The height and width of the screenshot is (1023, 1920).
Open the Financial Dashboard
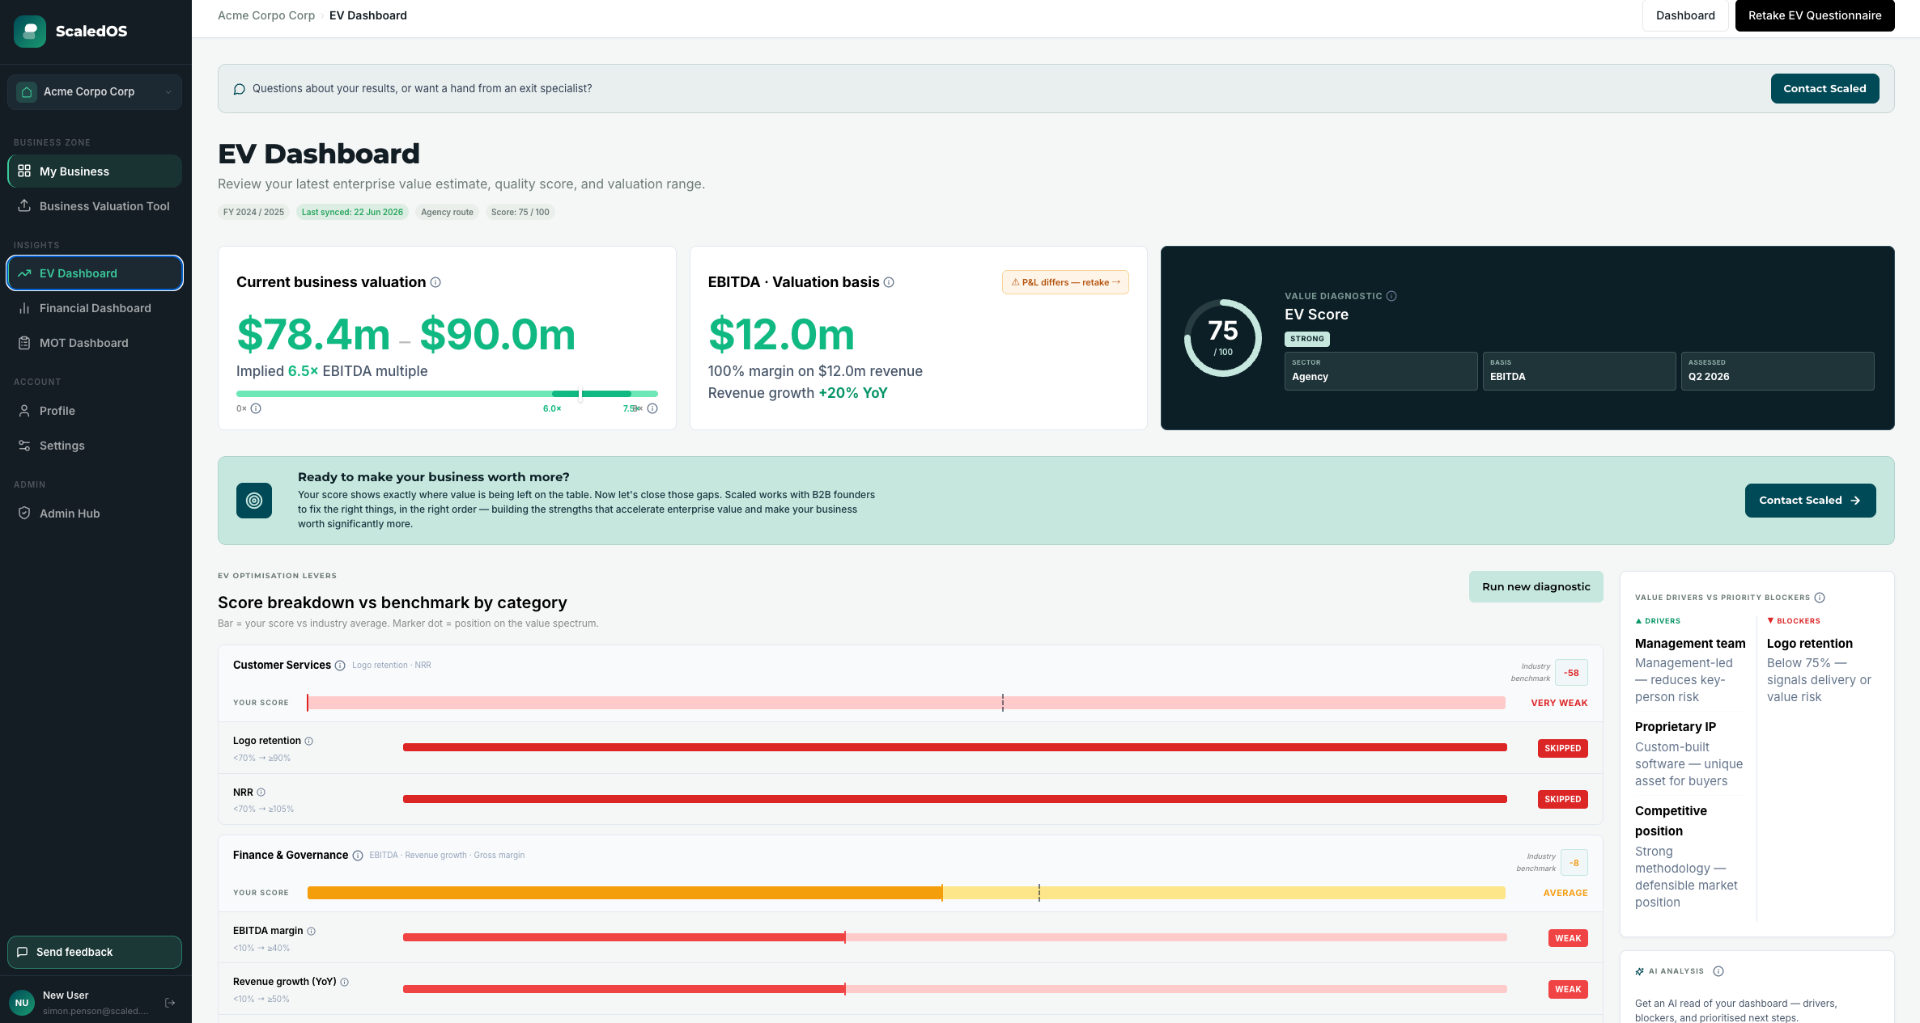95,308
